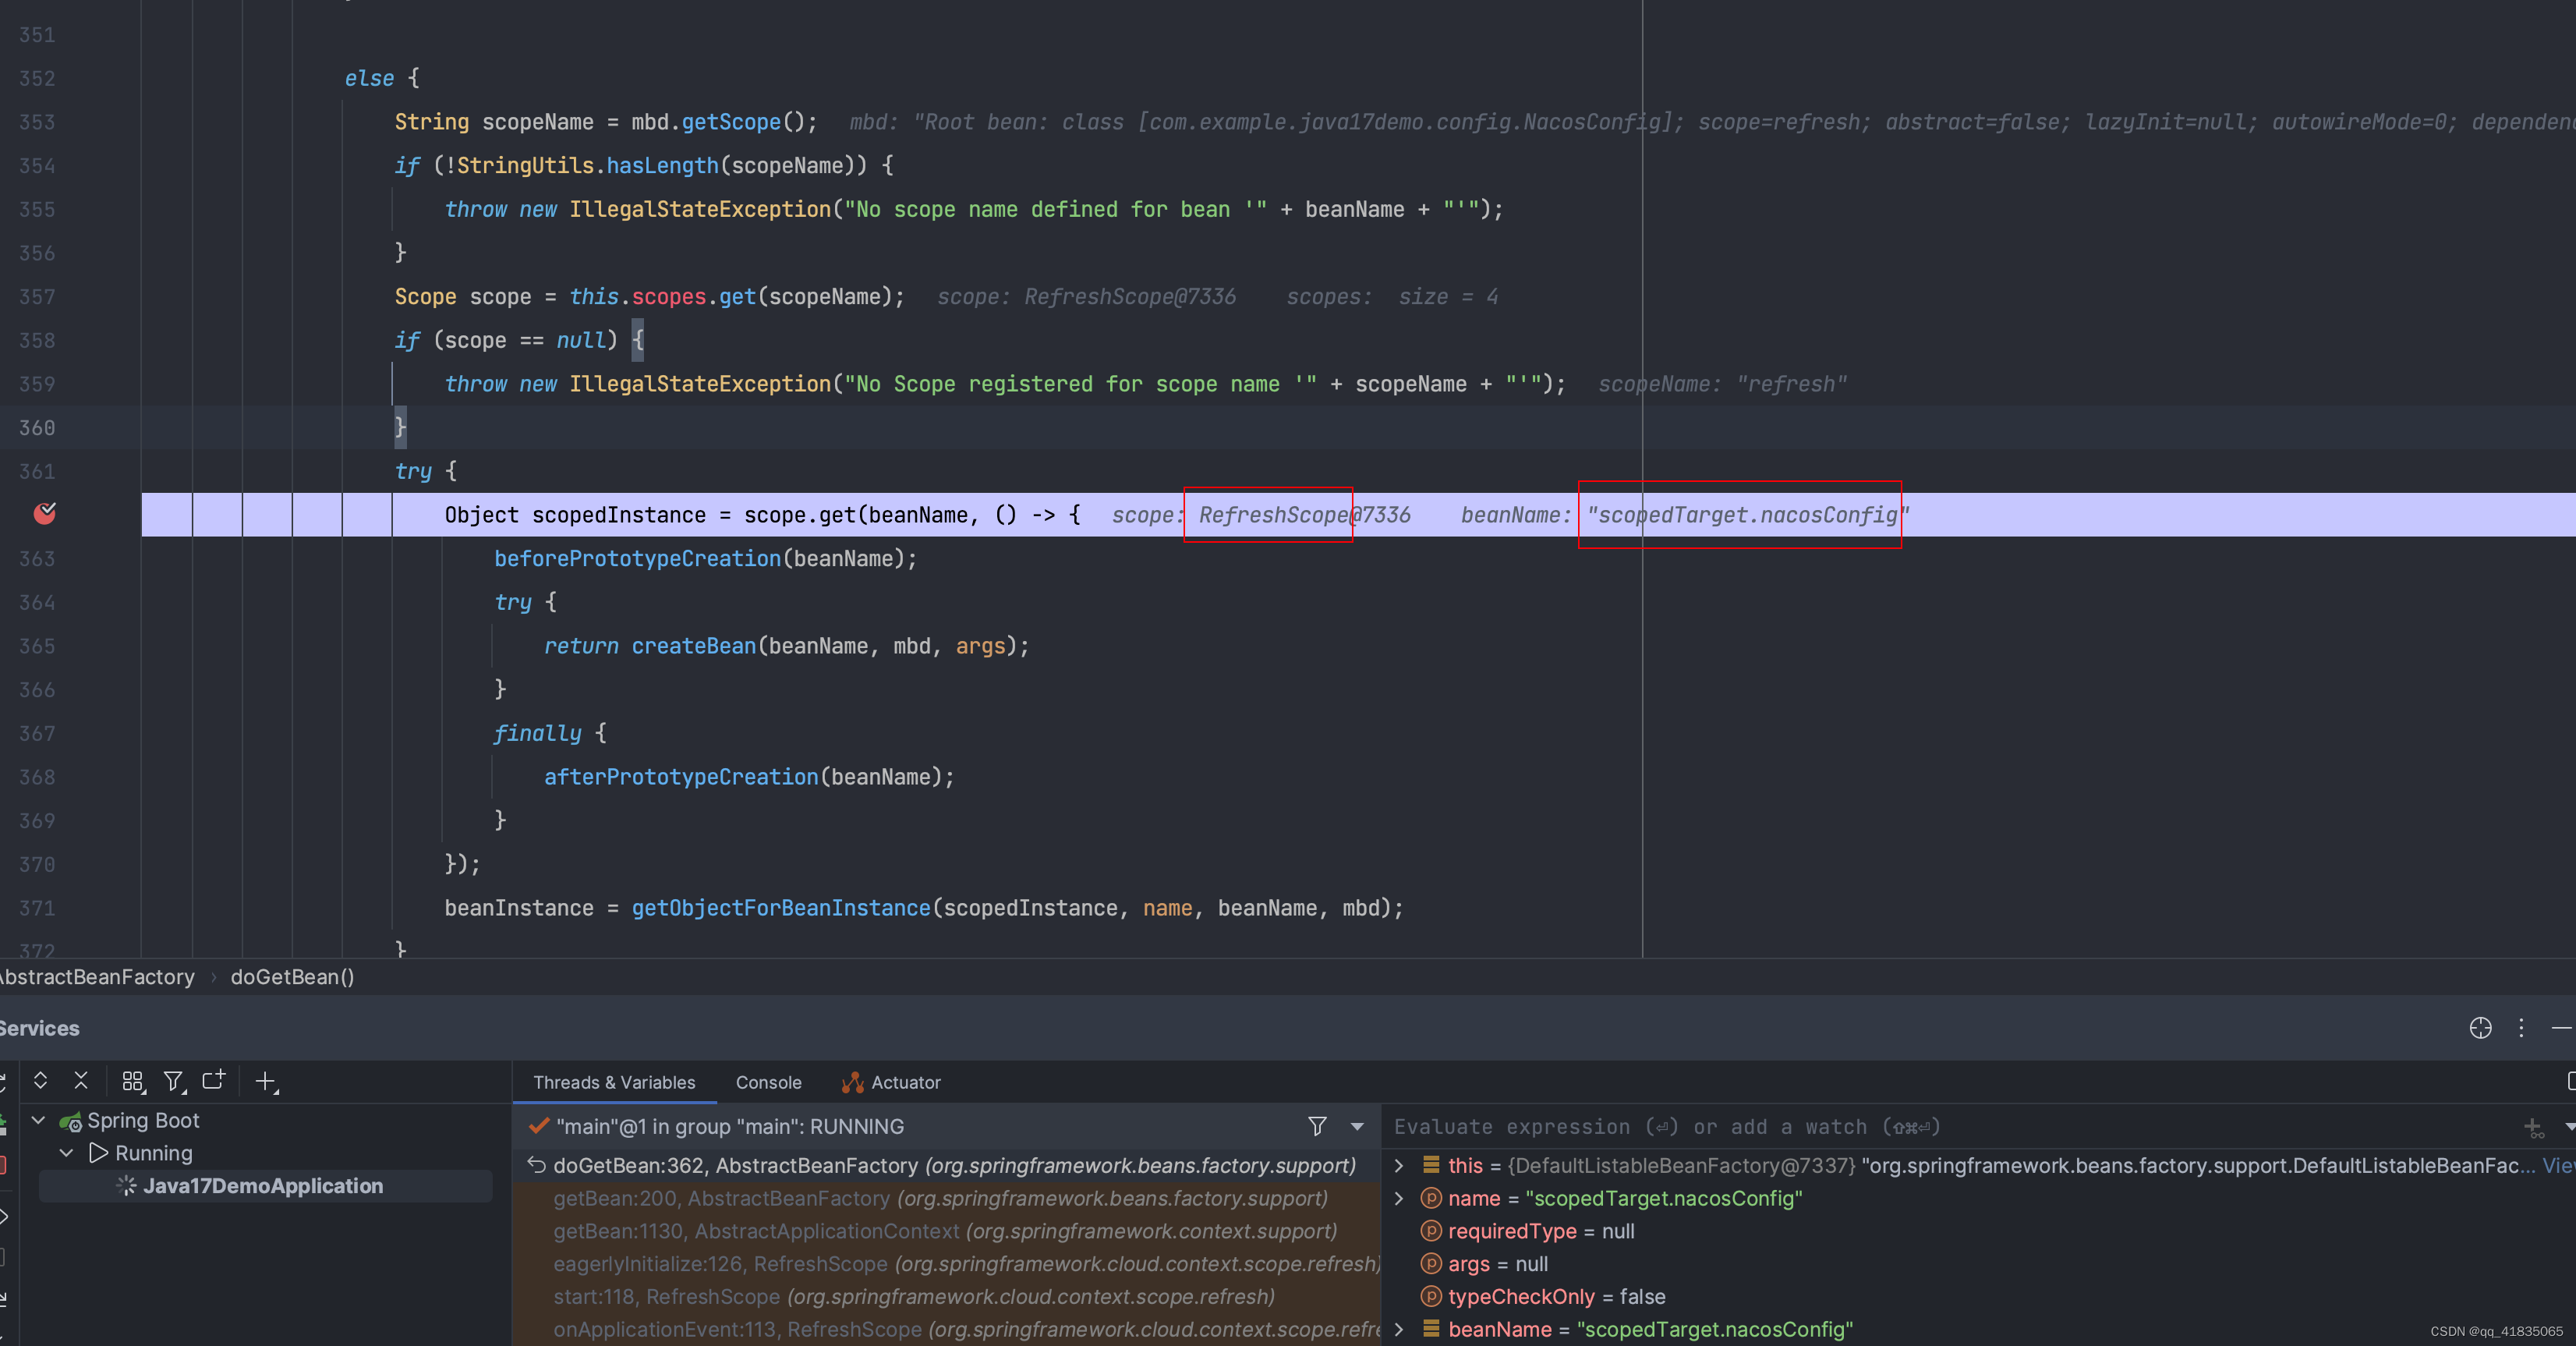Screen dimensions: 2576x1346
Task: Collapse the Spring Boot tree node
Action: click(39, 1120)
